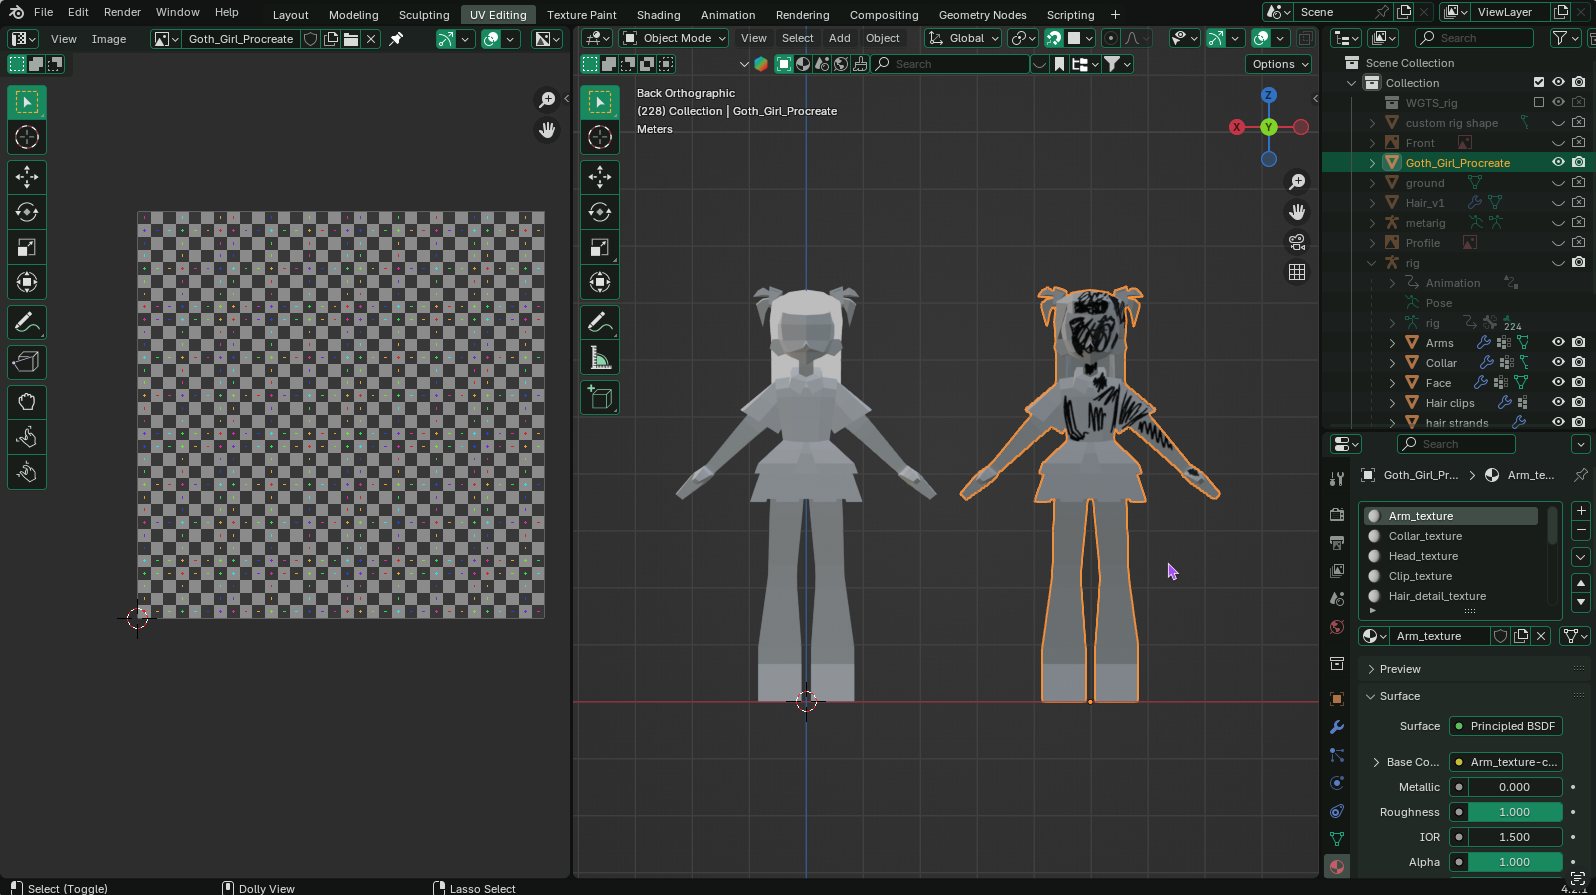Open the World properties tab
Image resolution: width=1596 pixels, height=895 pixels.
(1337, 627)
